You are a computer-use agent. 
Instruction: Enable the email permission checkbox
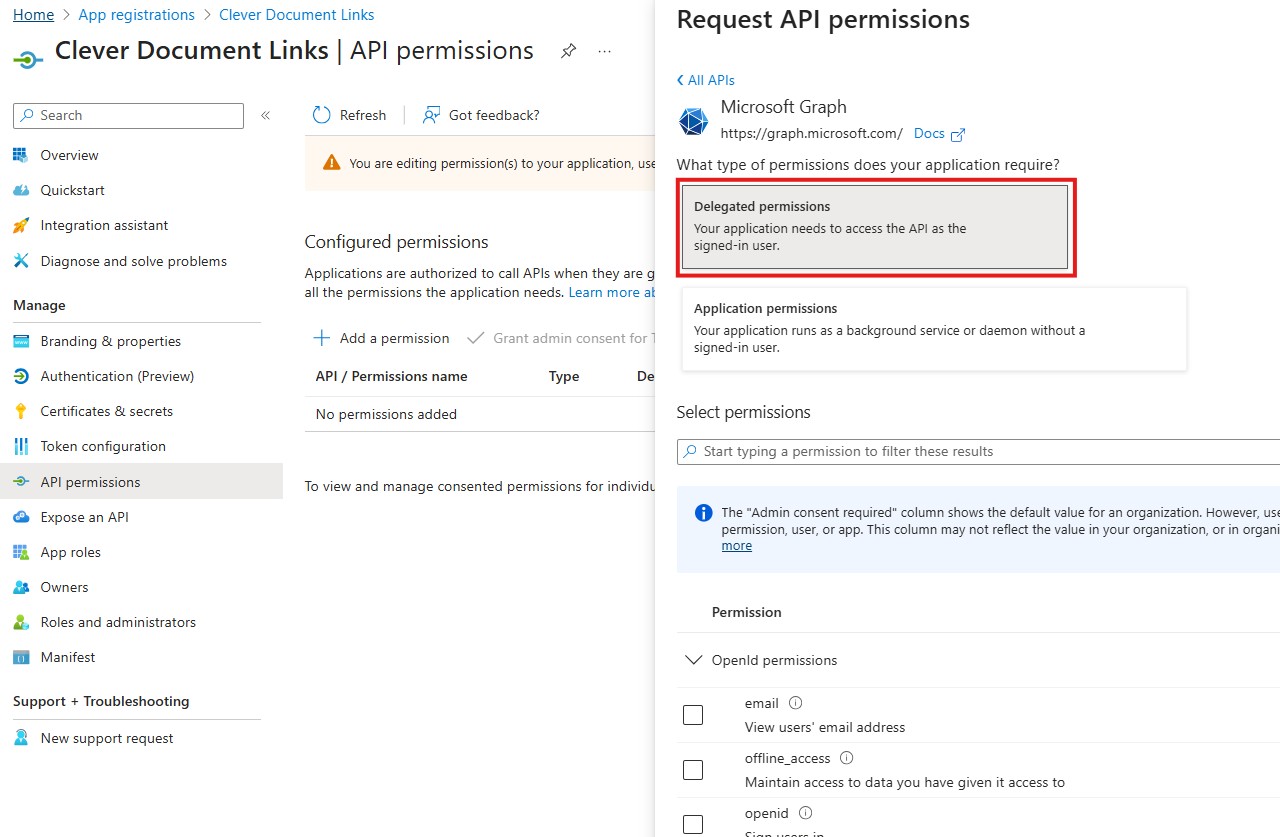(693, 714)
